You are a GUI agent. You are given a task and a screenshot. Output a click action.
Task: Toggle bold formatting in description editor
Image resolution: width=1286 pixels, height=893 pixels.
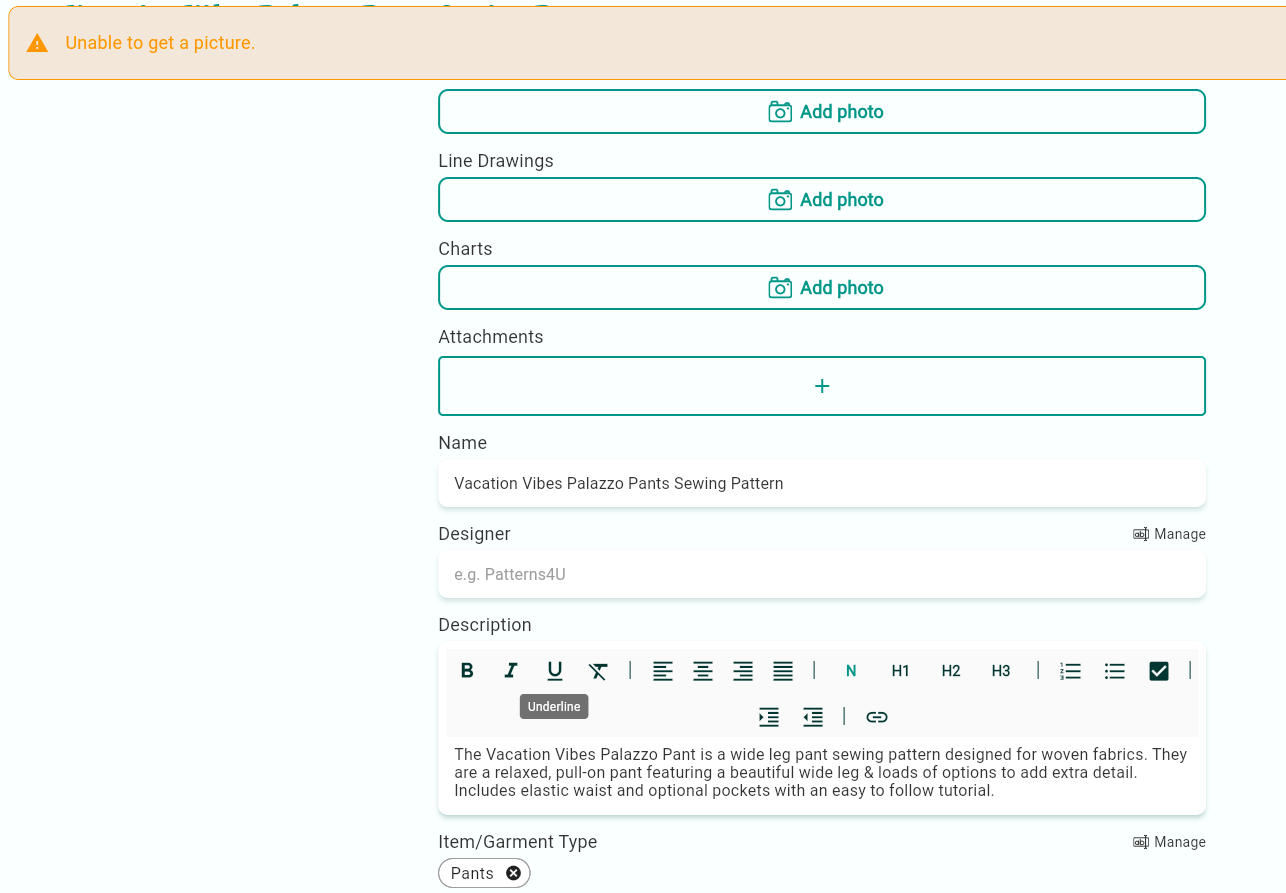point(467,671)
